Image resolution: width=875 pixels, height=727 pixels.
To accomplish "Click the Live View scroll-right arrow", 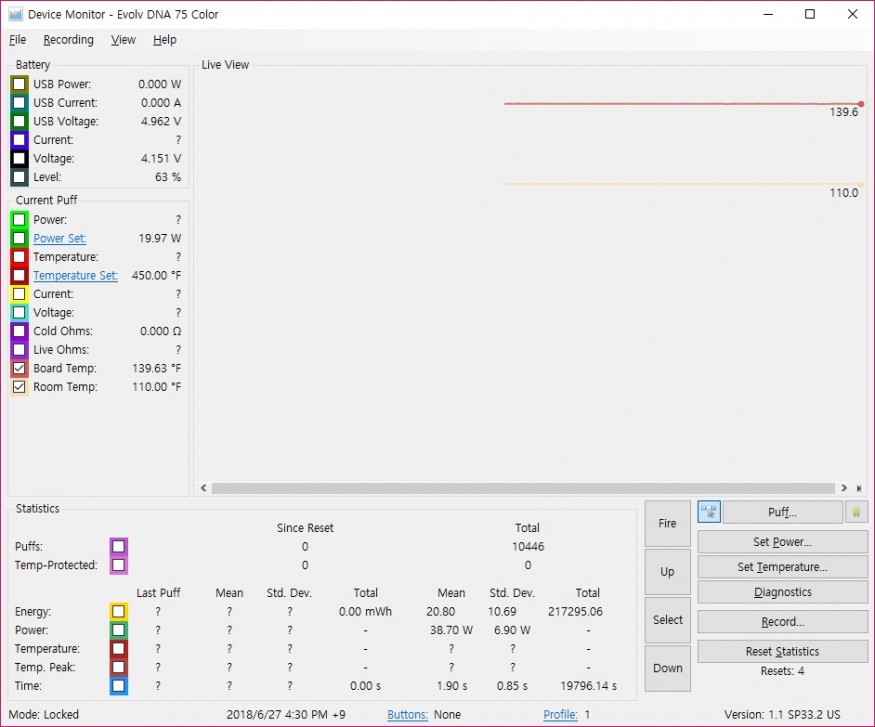I will click(844, 488).
